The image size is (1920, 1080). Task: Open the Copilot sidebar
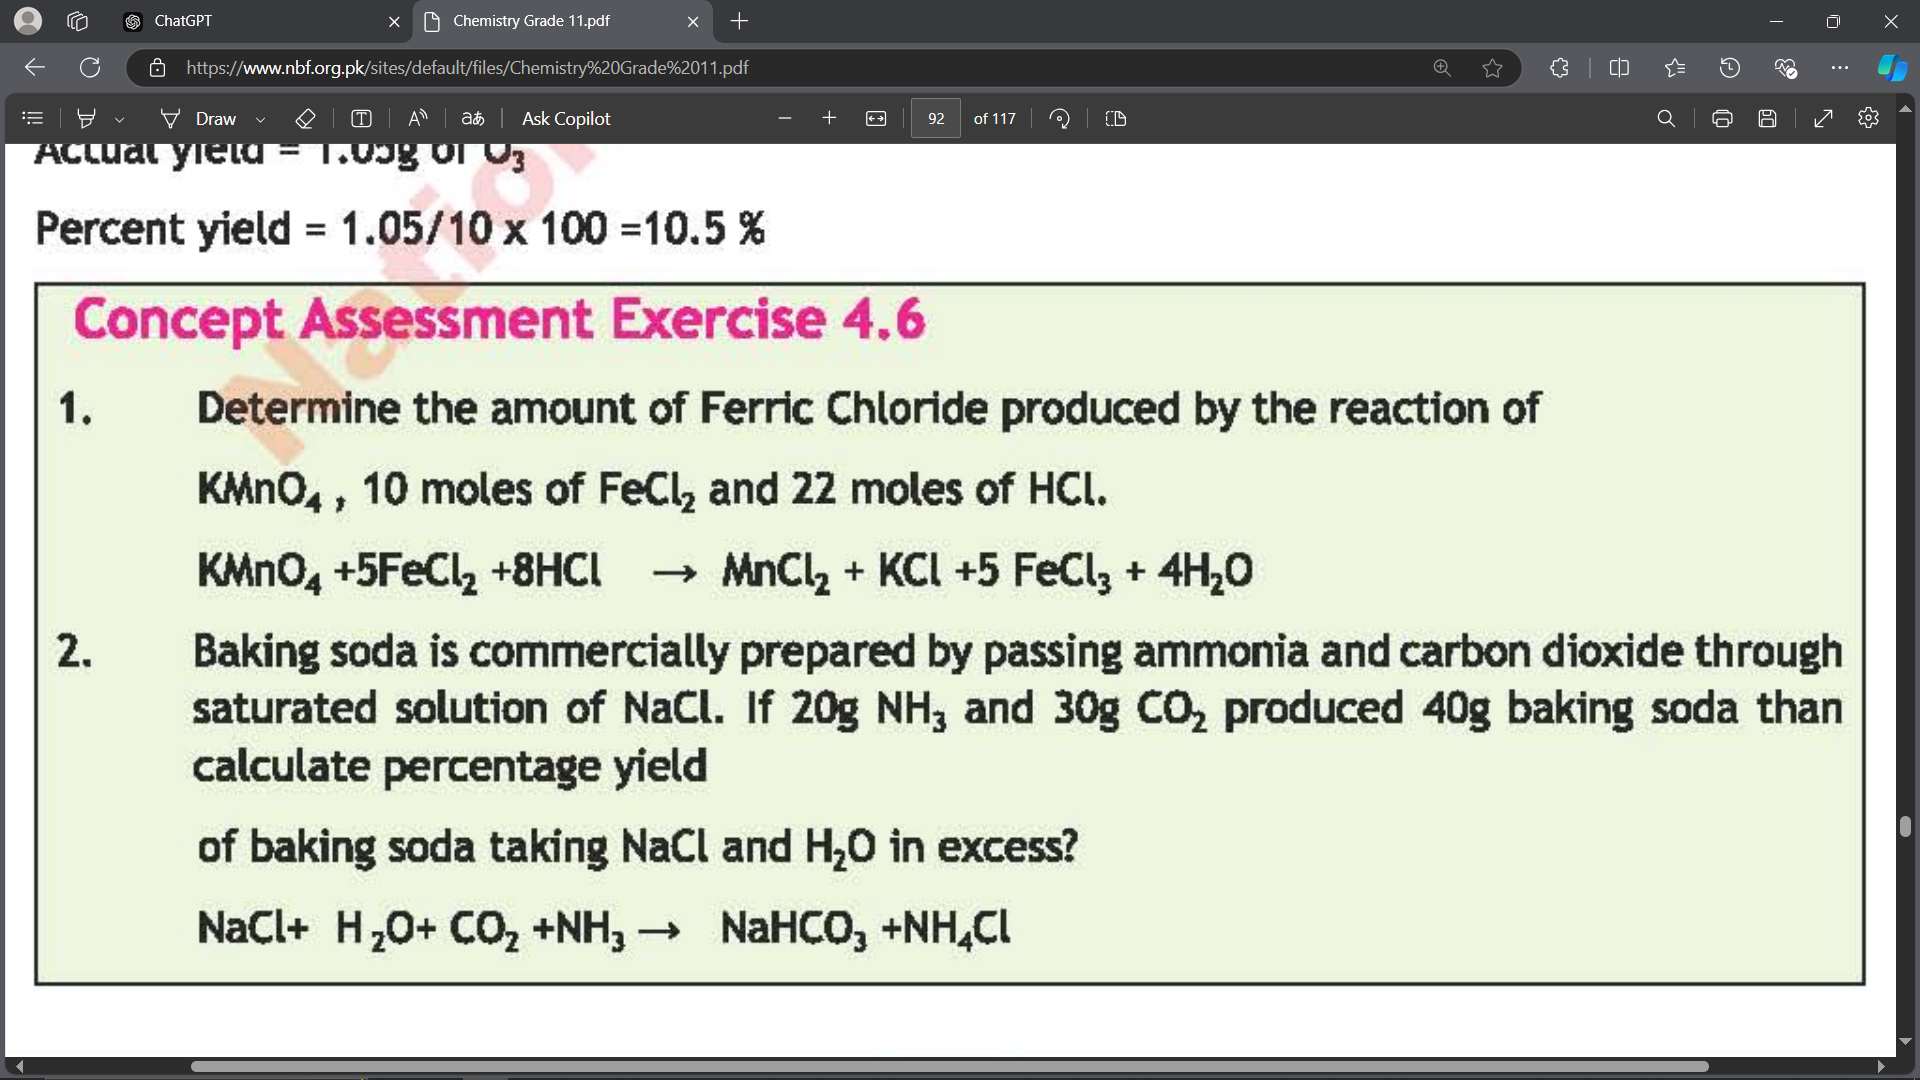(x=1892, y=67)
